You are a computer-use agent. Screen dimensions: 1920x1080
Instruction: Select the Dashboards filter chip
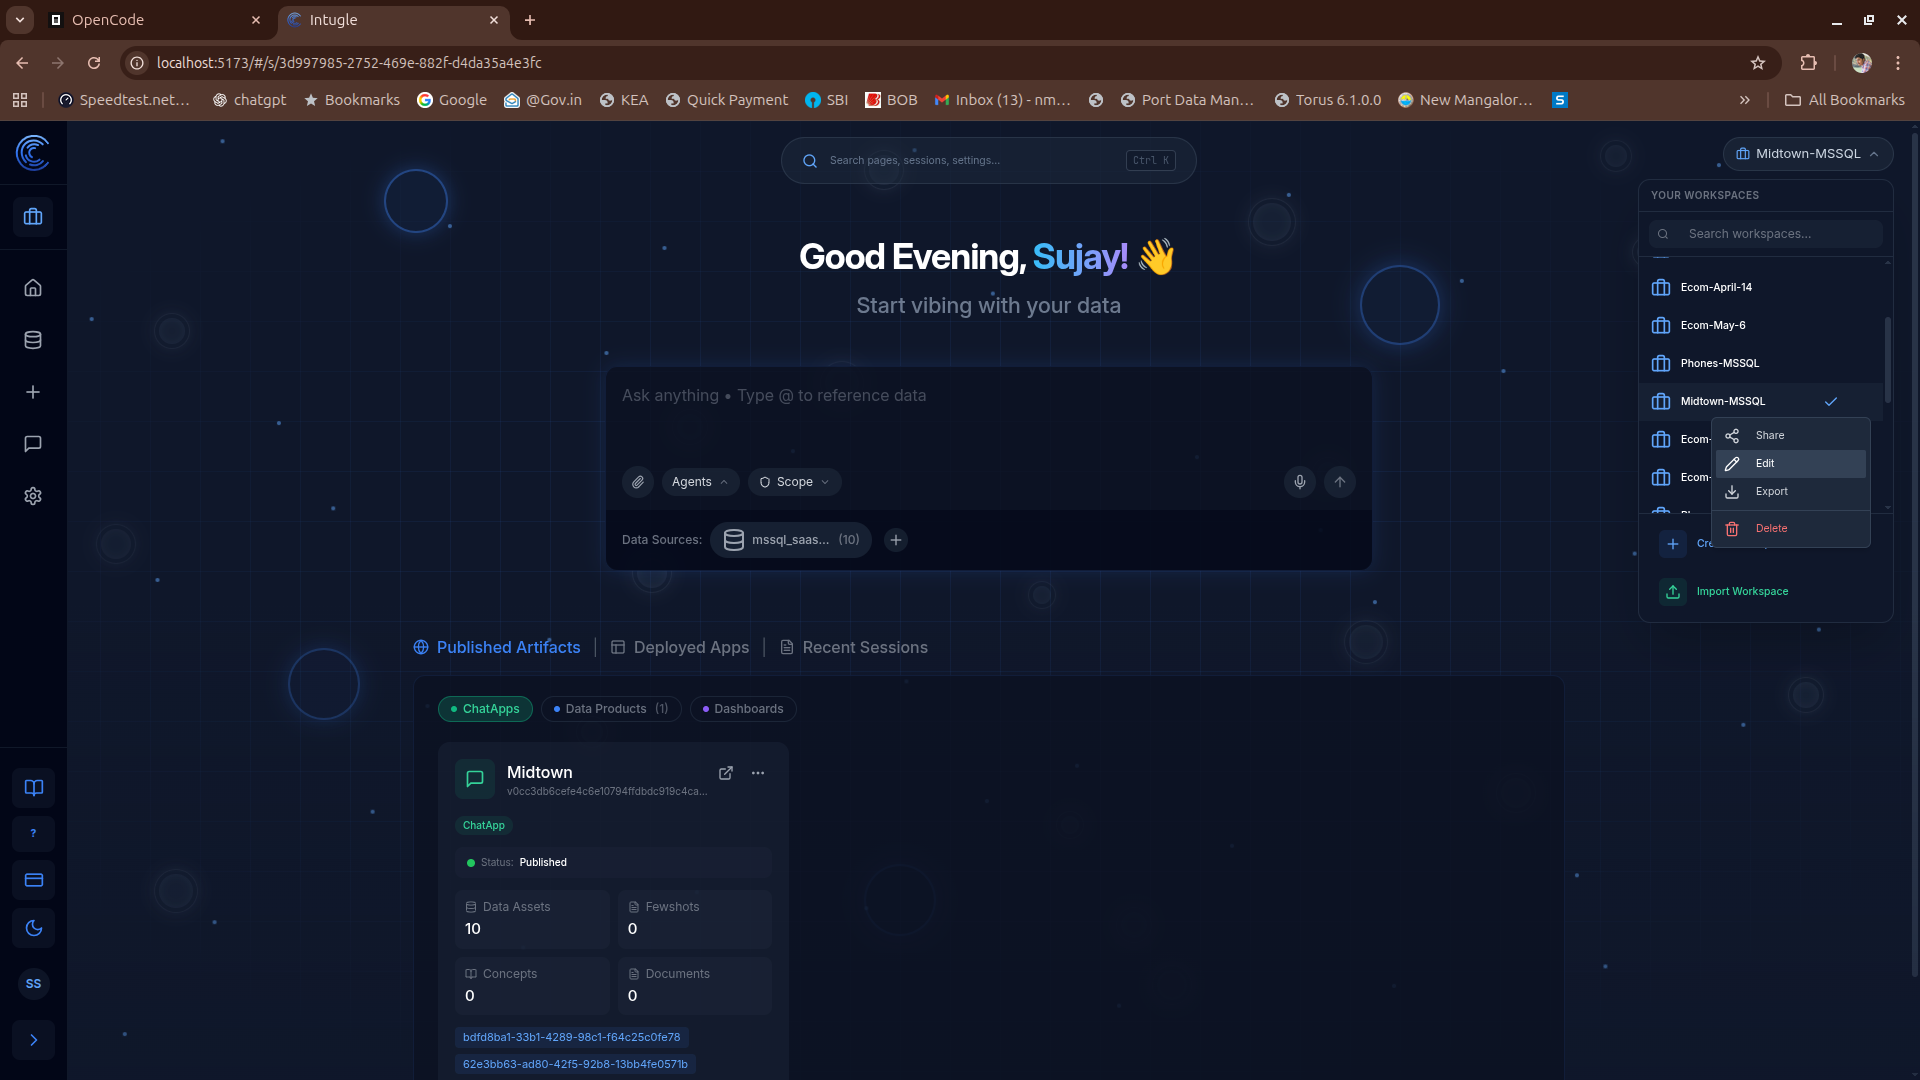(743, 709)
